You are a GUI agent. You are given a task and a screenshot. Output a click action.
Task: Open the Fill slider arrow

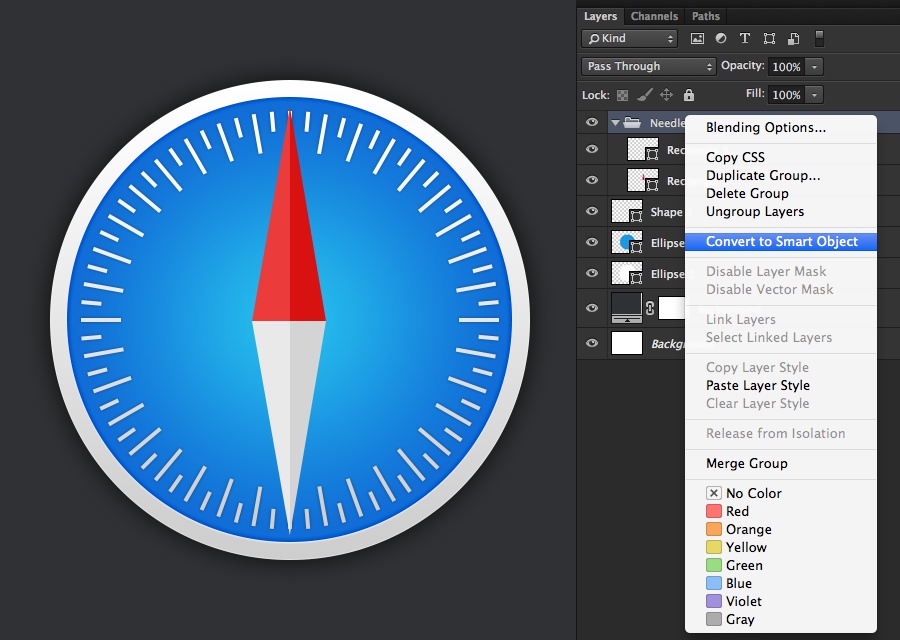pyautogui.click(x=814, y=95)
